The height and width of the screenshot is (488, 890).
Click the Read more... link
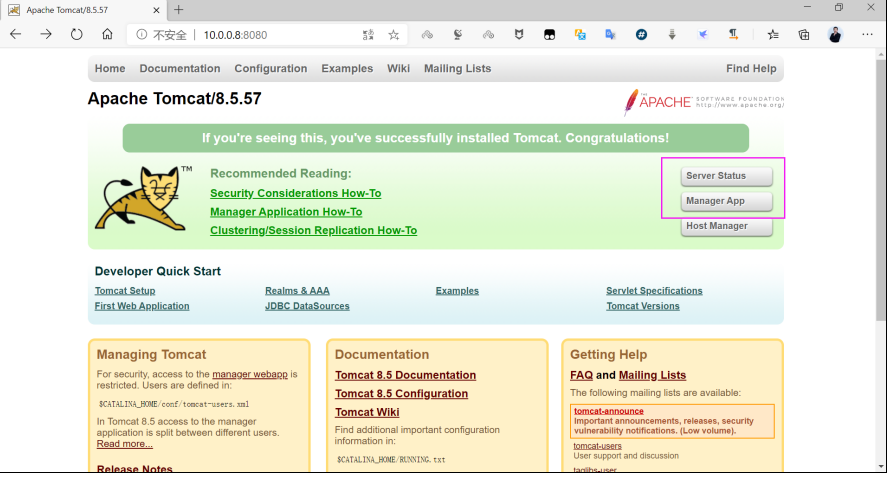click(124, 444)
